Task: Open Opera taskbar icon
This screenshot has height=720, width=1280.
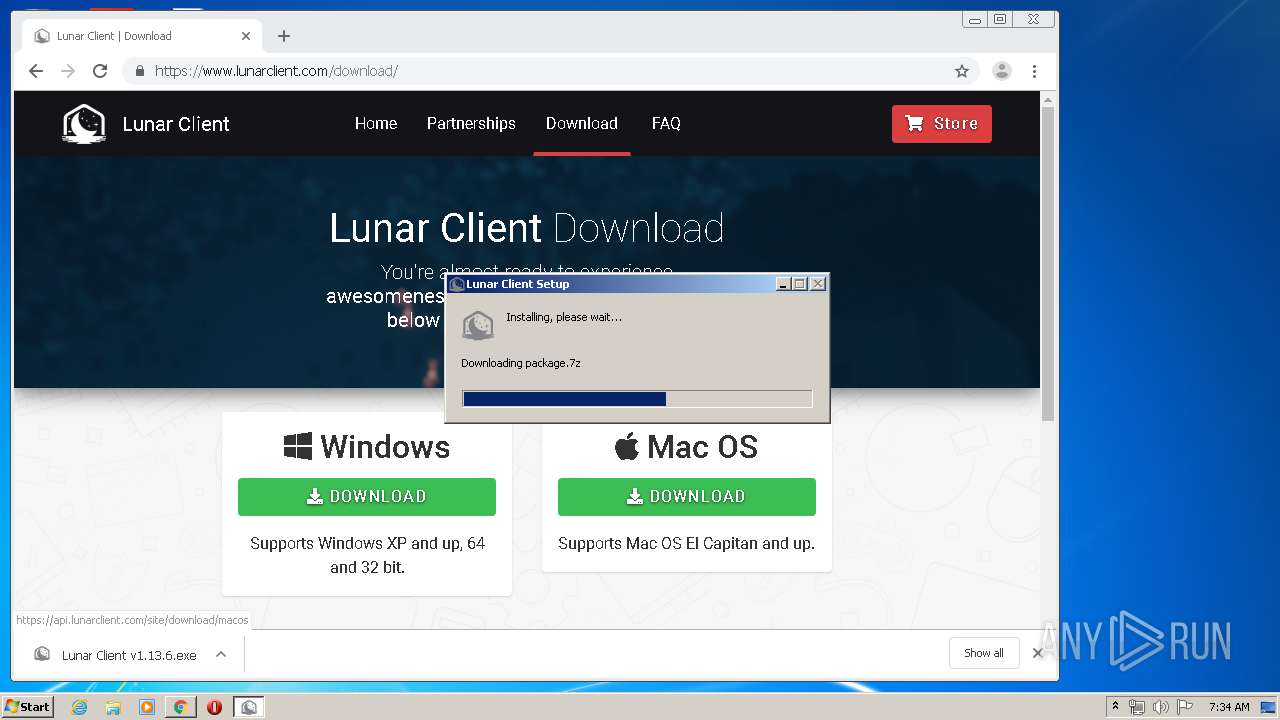Action: (214, 707)
